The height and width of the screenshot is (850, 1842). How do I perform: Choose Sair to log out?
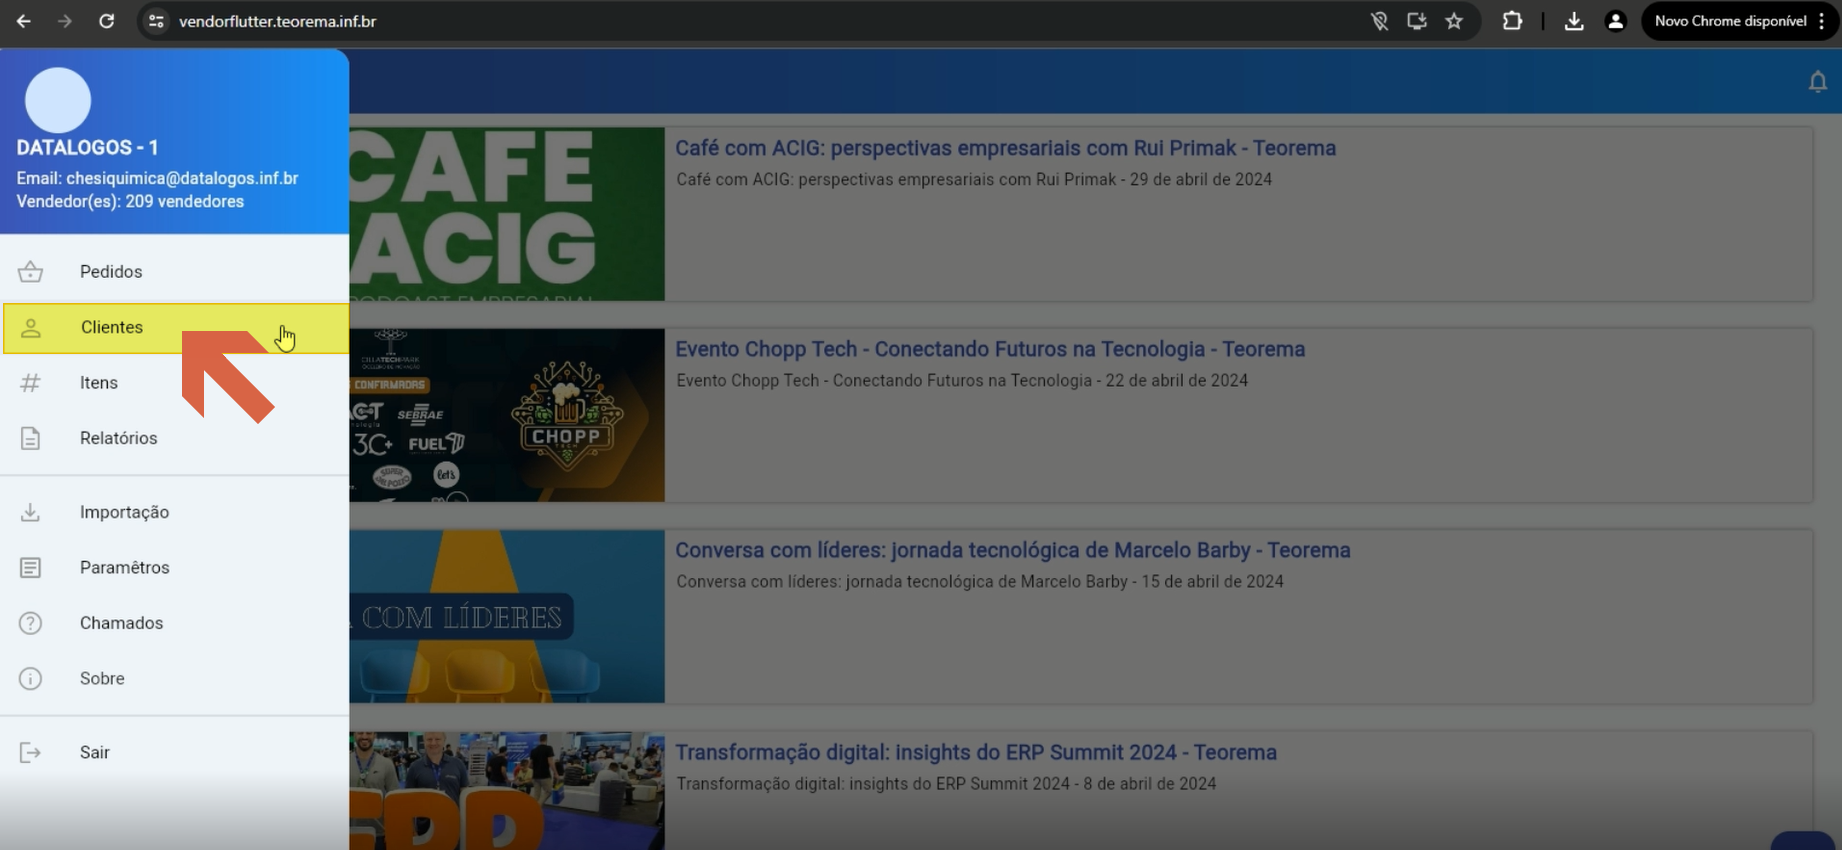pyautogui.click(x=174, y=753)
